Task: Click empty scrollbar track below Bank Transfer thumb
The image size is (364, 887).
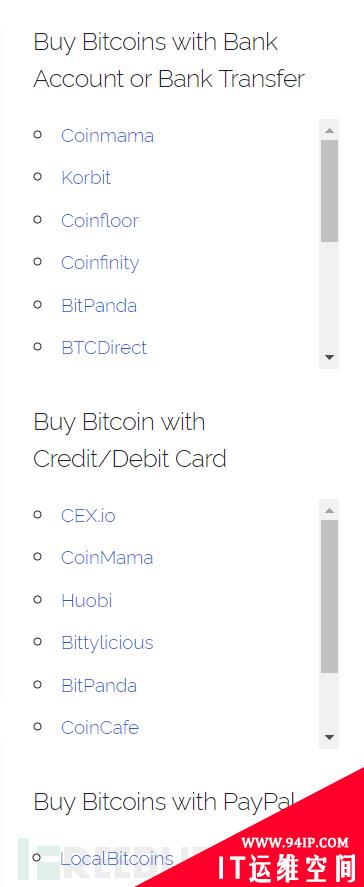Action: click(329, 295)
